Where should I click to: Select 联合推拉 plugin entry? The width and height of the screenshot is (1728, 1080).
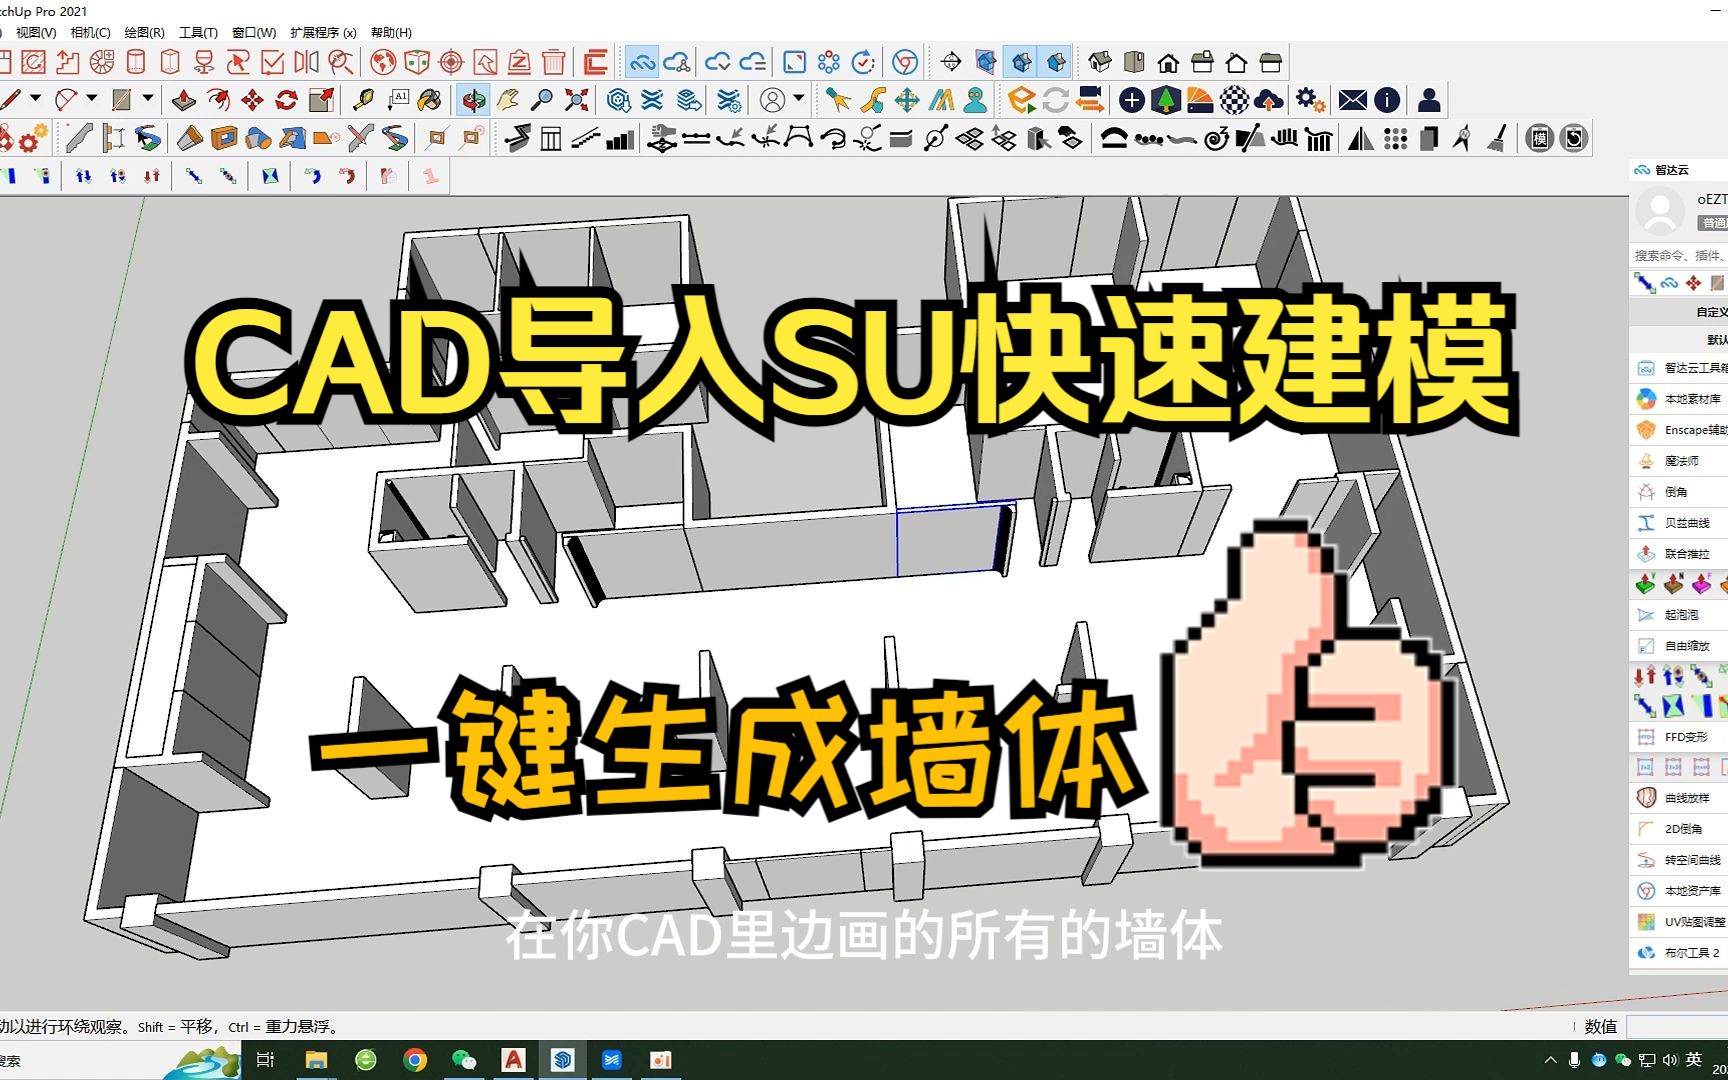click(1680, 554)
